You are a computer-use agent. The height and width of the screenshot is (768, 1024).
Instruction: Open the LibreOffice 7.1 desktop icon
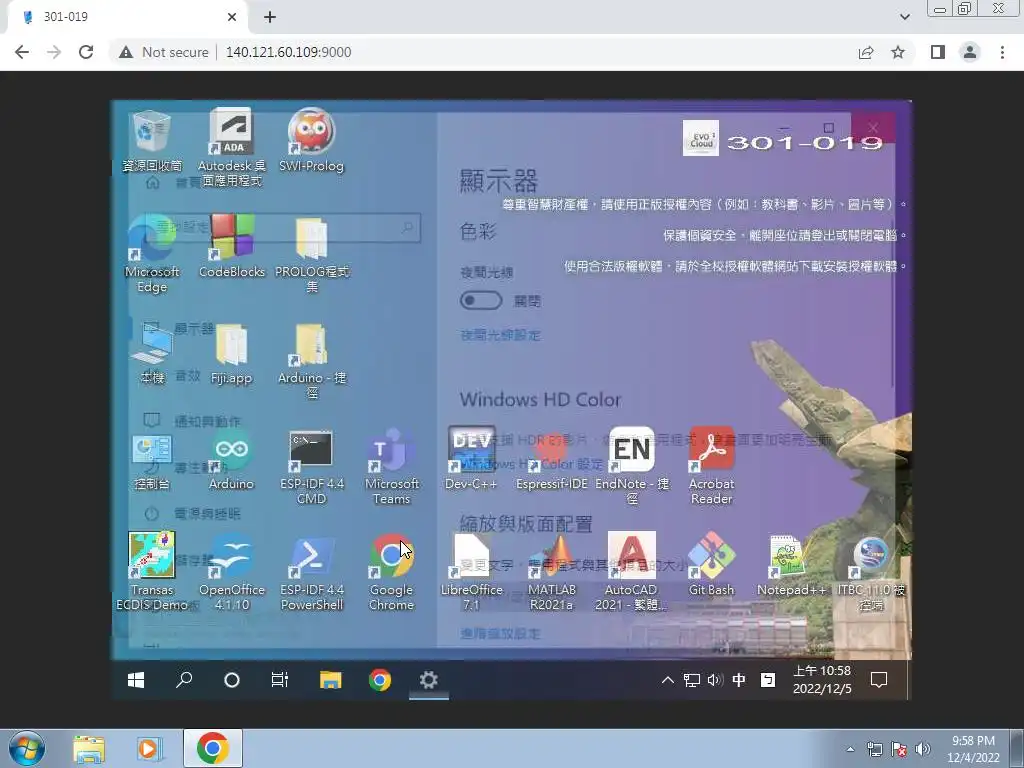pyautogui.click(x=472, y=572)
